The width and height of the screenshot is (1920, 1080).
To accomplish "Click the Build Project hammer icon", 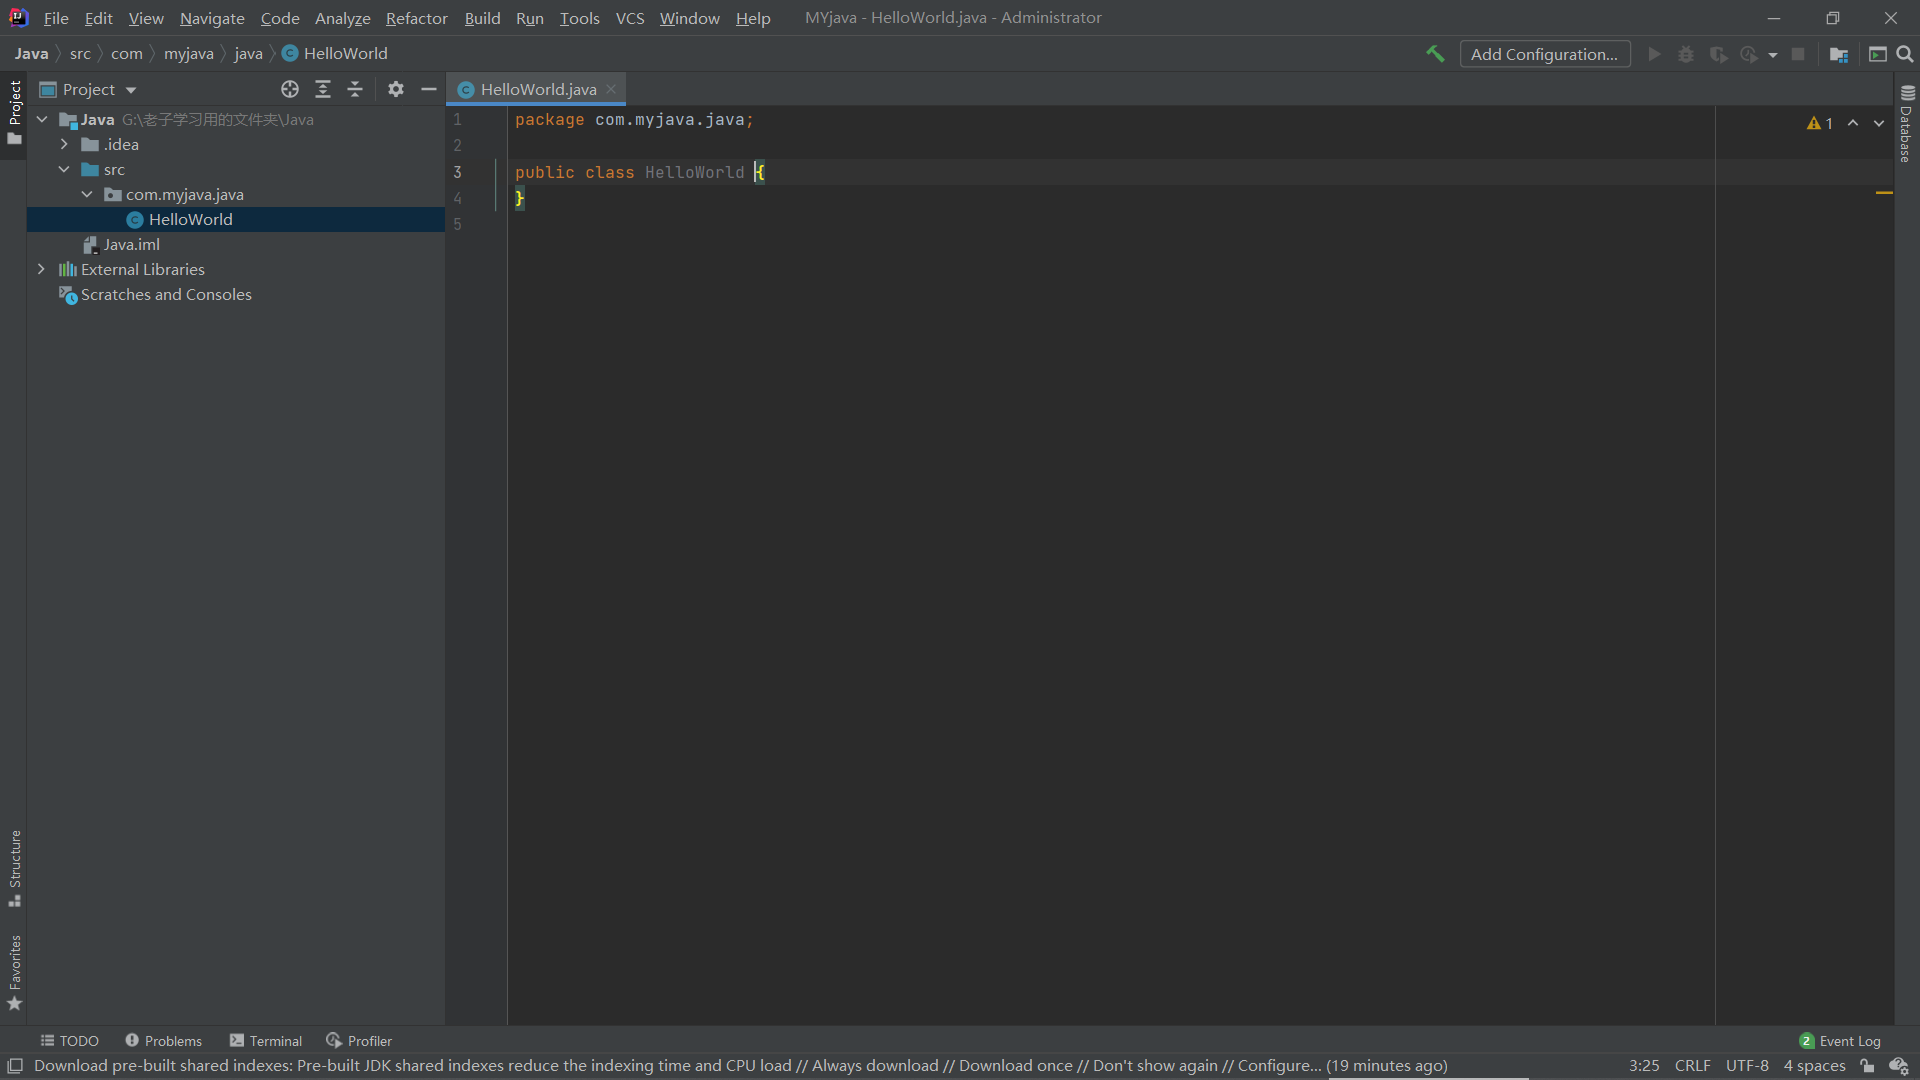I will [1435, 54].
